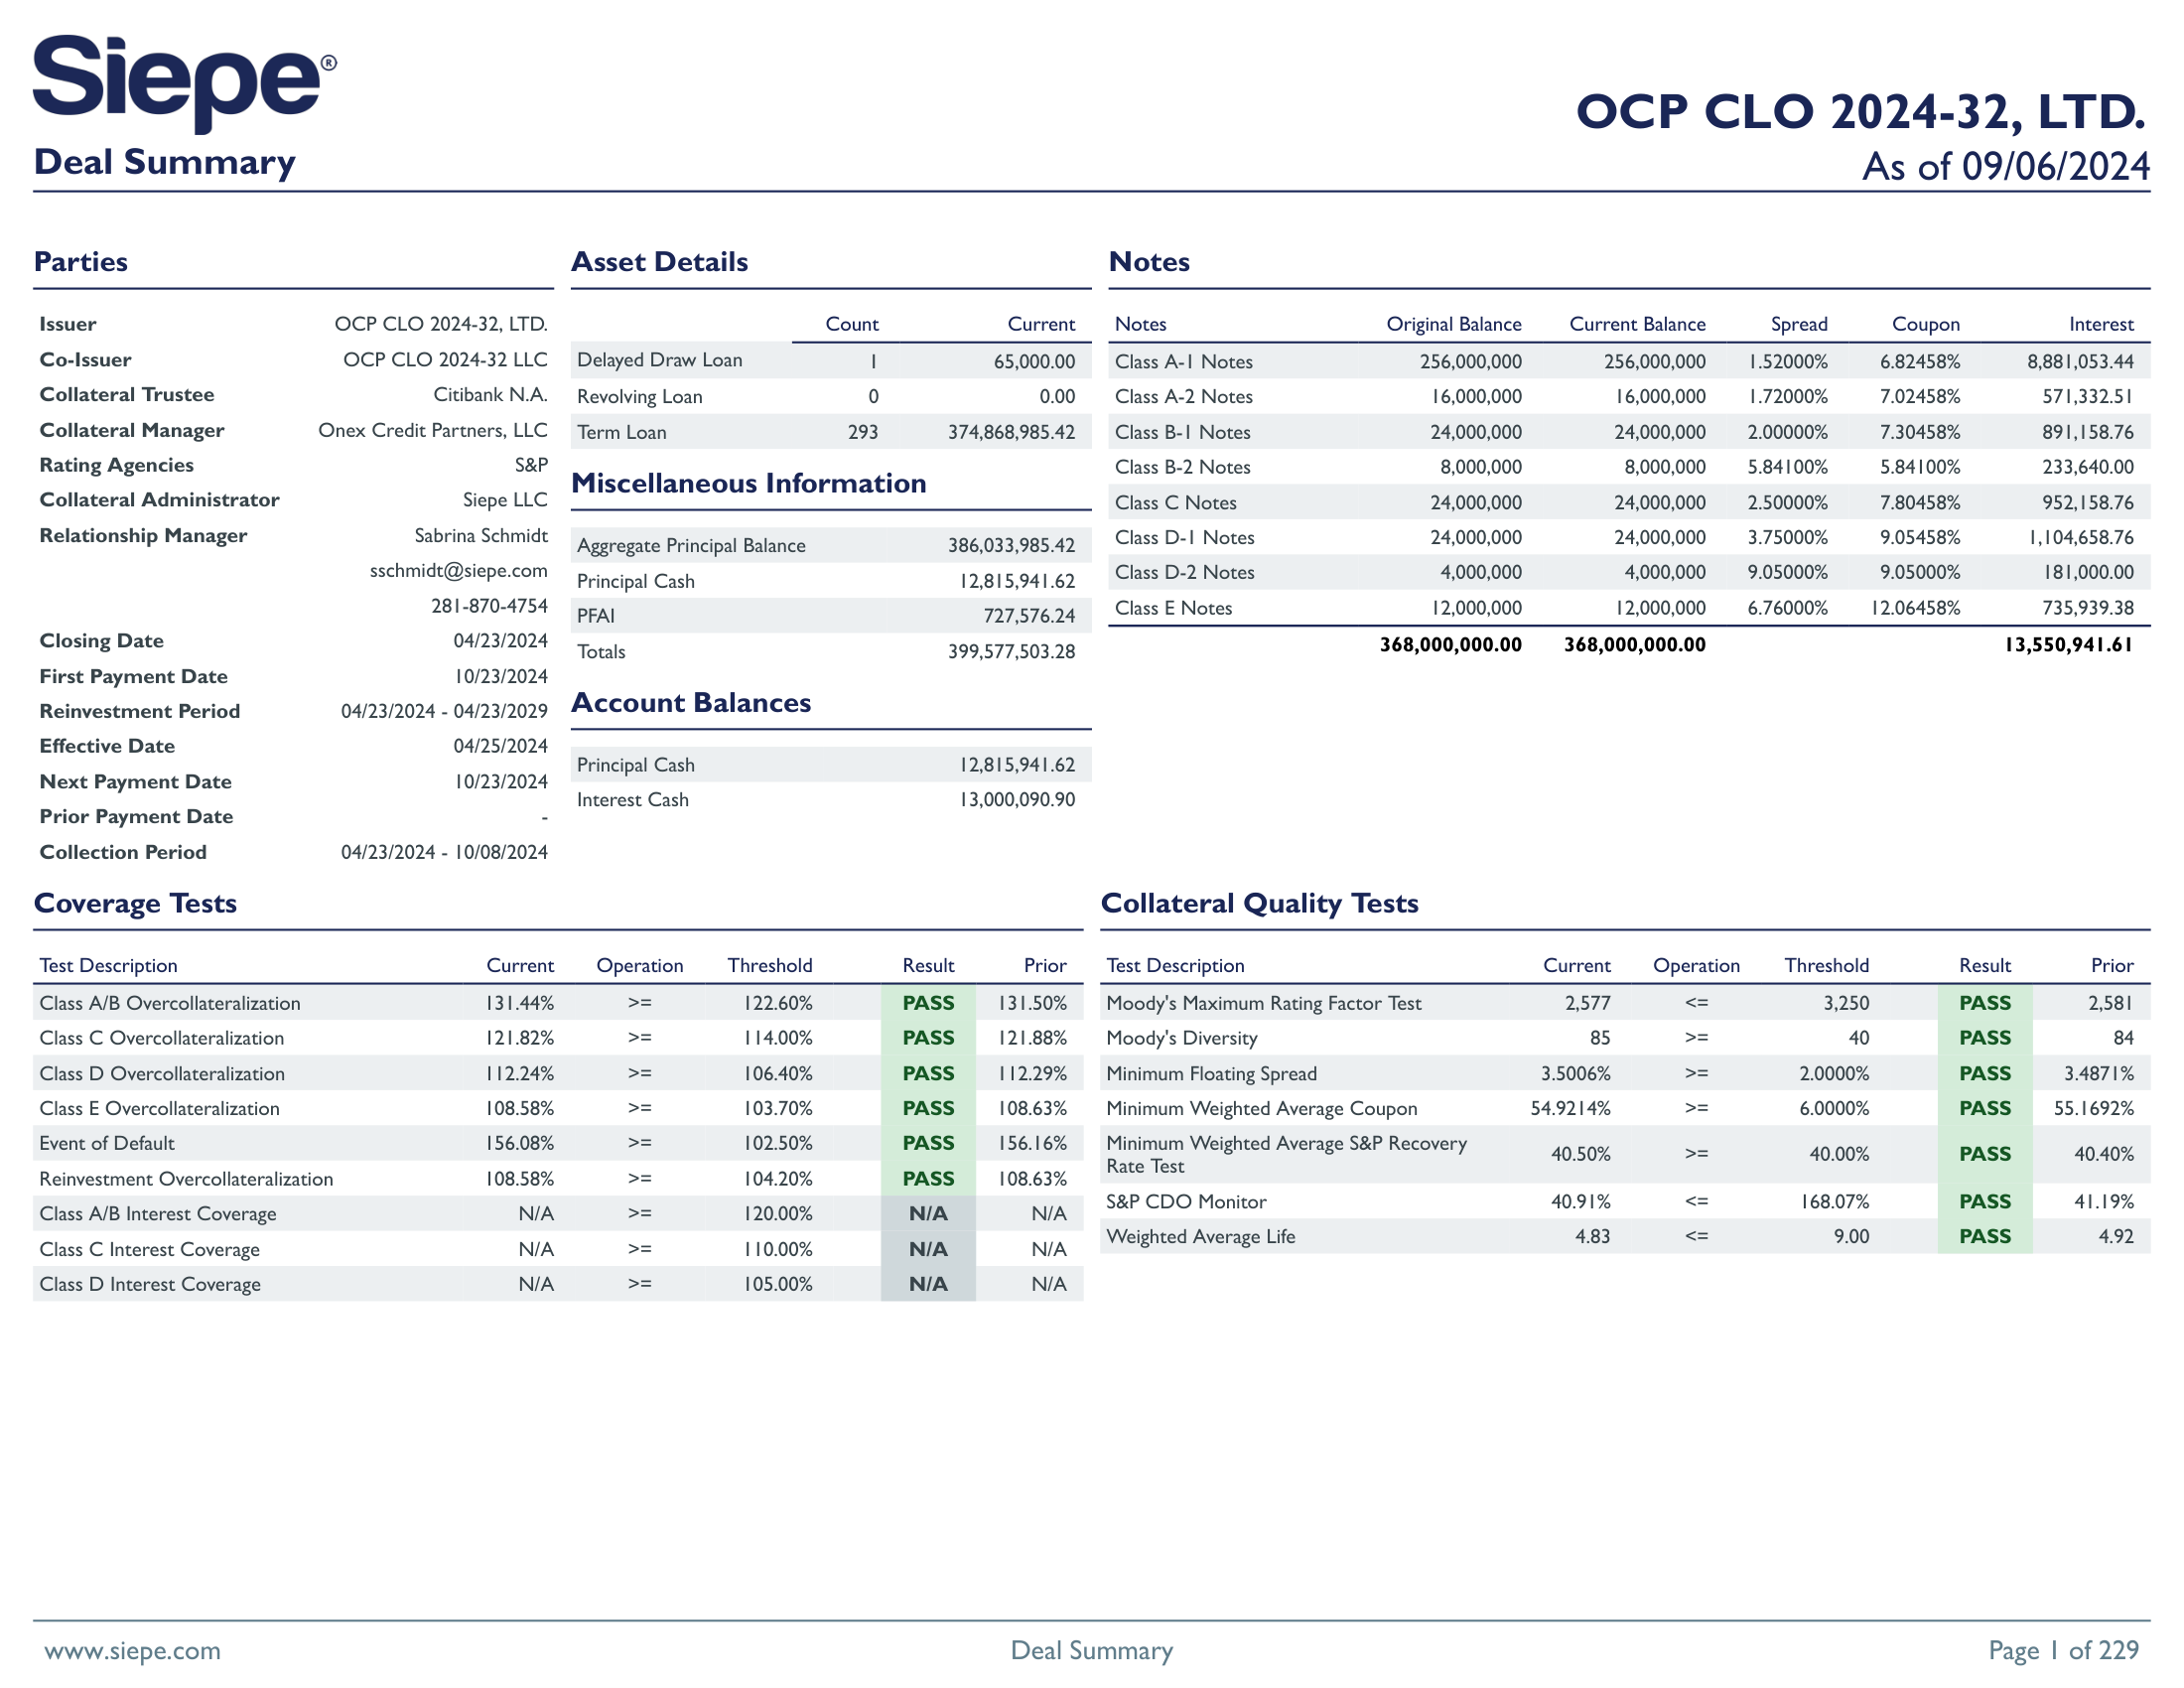Click the Notes section heading
2184x1688 pixels.
1149,262
